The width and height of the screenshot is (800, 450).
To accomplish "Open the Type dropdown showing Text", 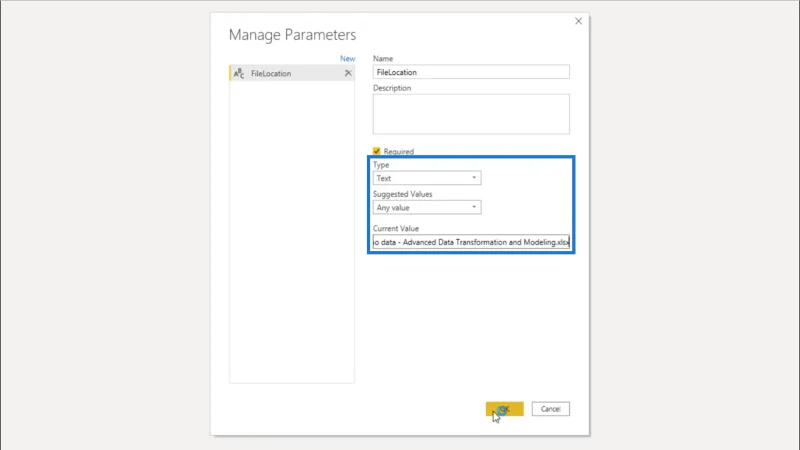I will click(427, 178).
